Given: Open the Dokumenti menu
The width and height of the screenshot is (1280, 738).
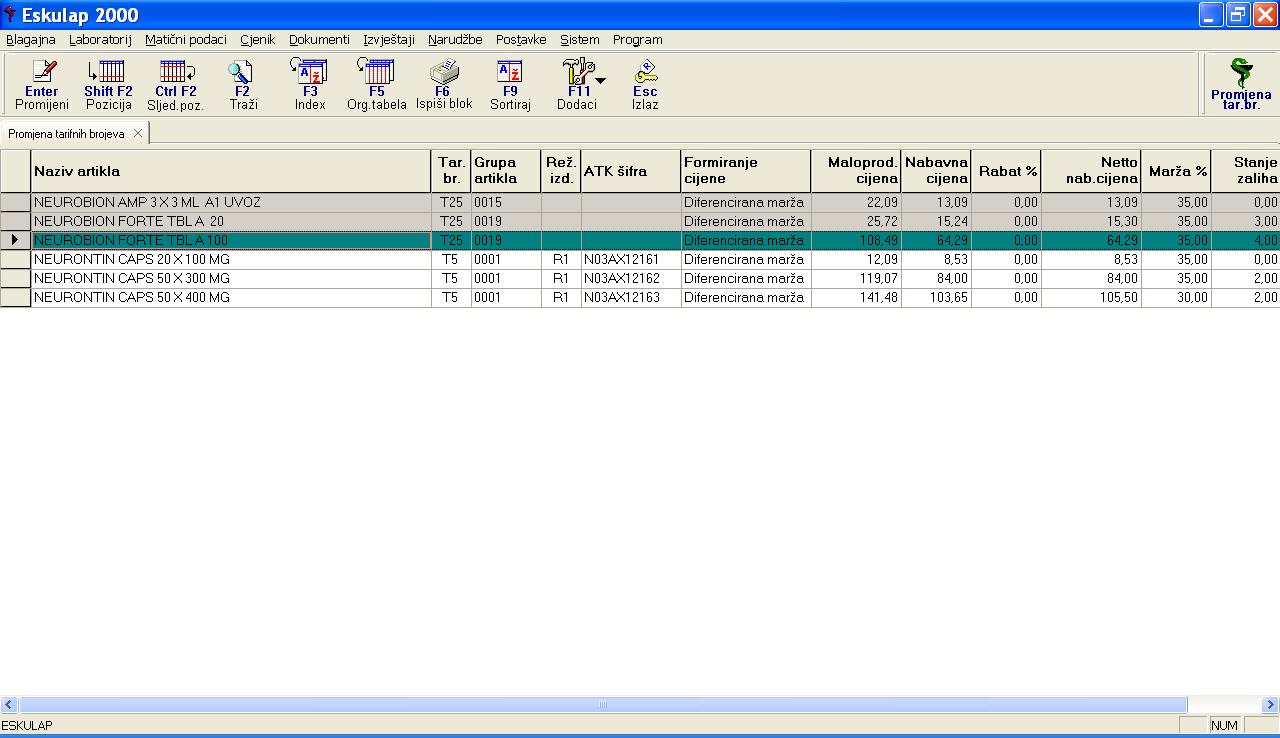Looking at the screenshot, I should pyautogui.click(x=319, y=40).
